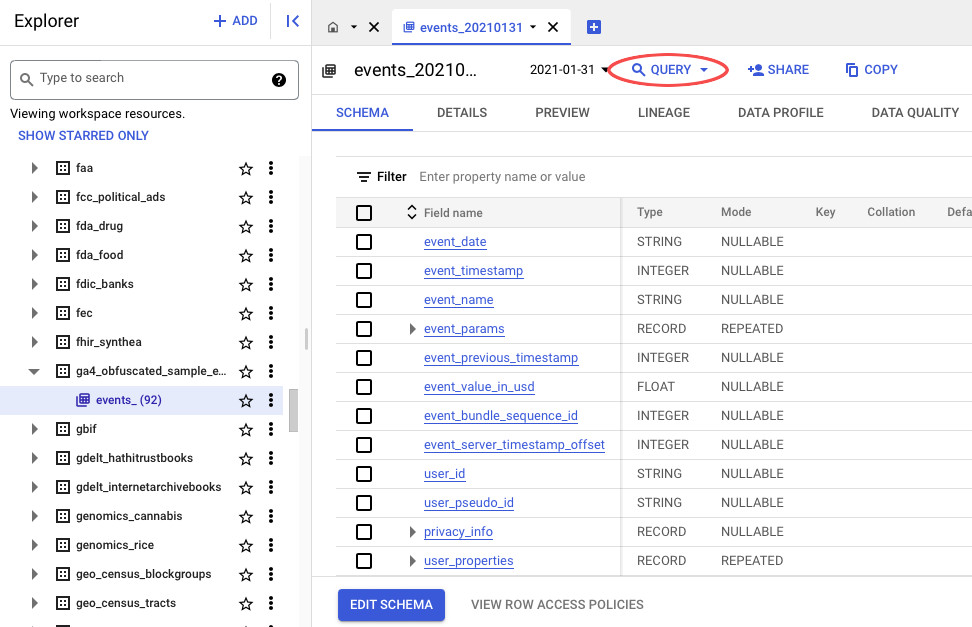Viewport: 972px width, 627px height.
Task: Open the DETAILS tab
Action: (x=462, y=113)
